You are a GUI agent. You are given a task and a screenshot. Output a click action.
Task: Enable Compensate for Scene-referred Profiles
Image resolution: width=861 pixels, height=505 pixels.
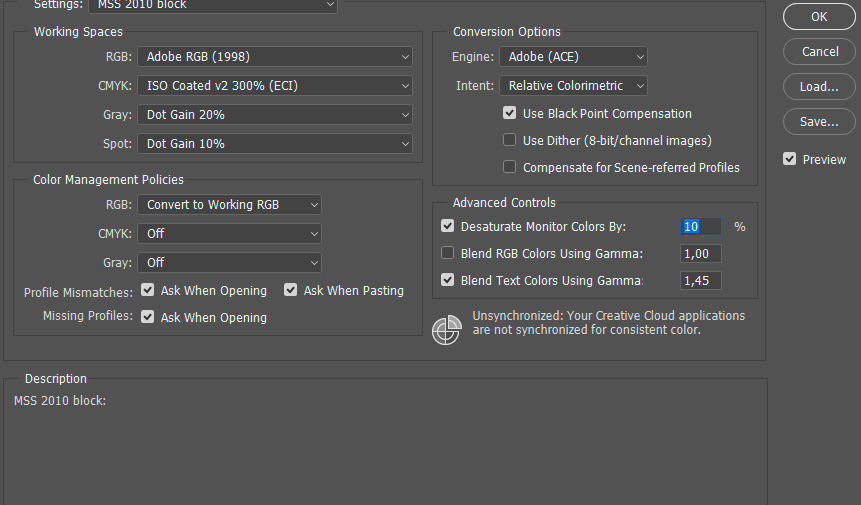(510, 168)
